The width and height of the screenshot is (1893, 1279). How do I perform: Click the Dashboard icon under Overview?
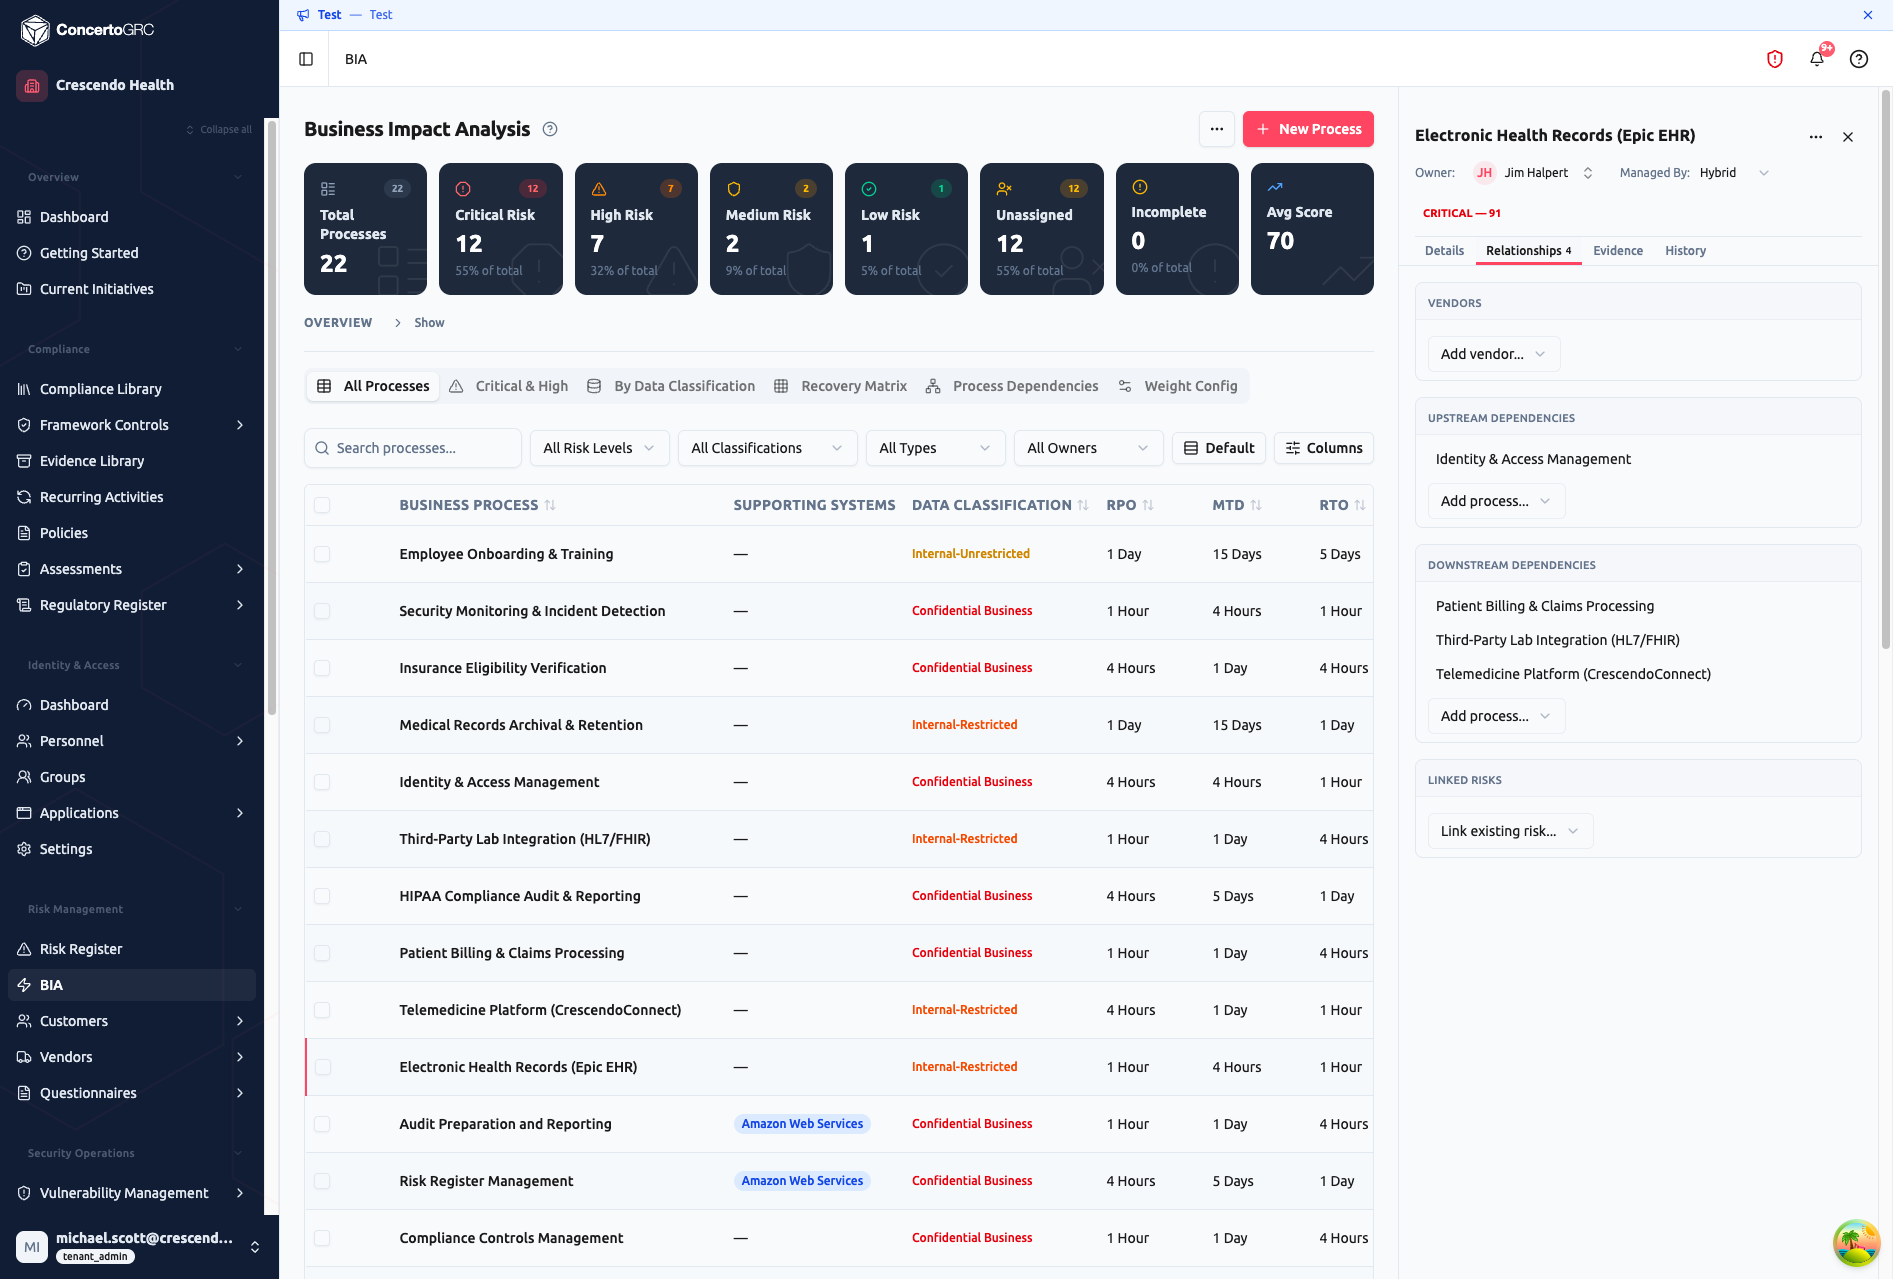pos(24,217)
